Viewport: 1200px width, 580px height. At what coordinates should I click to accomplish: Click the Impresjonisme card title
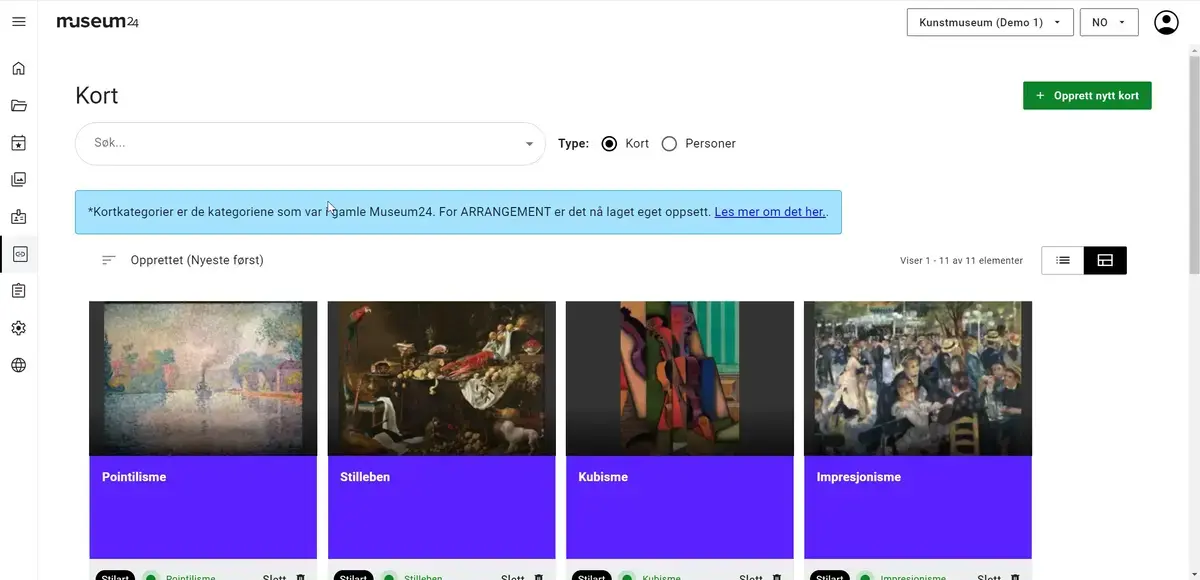pos(858,477)
